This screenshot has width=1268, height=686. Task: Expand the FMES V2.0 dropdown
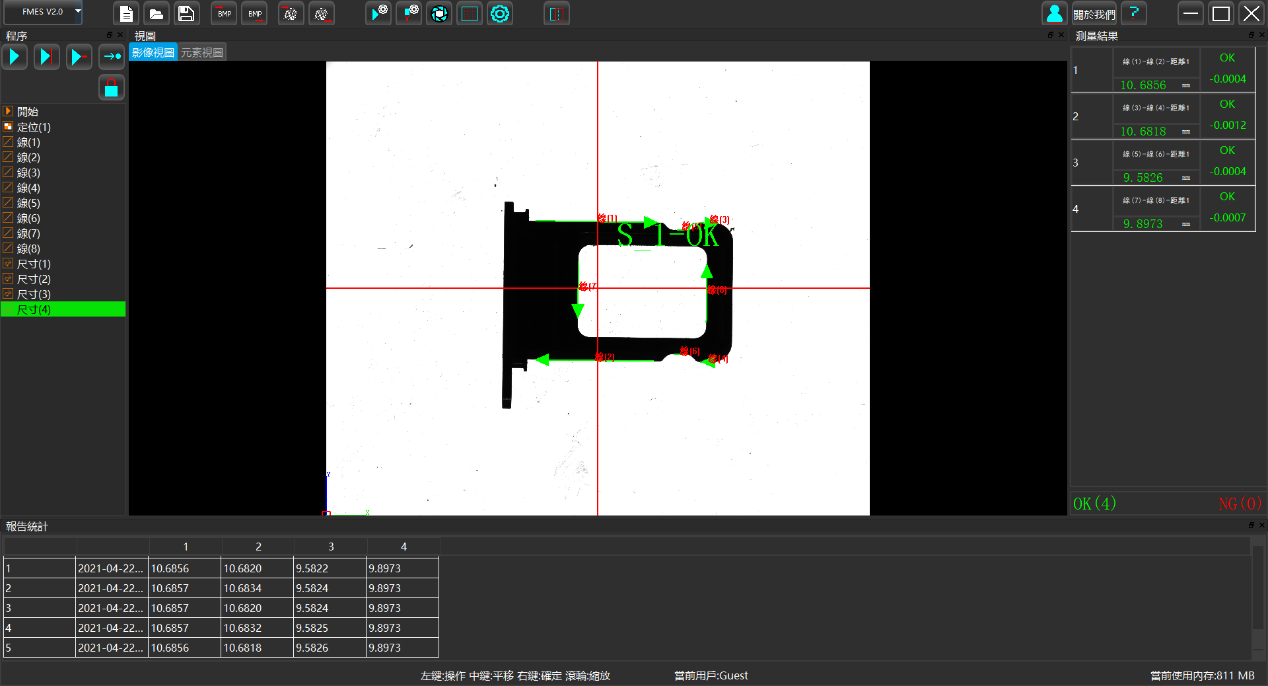click(78, 11)
